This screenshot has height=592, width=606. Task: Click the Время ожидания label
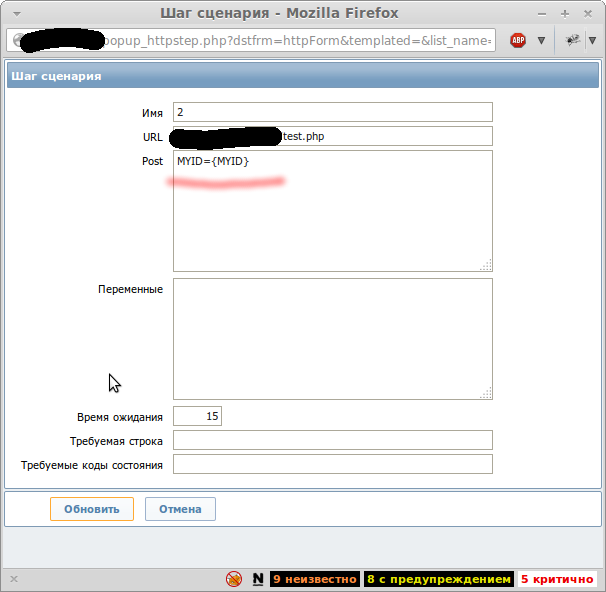120,417
